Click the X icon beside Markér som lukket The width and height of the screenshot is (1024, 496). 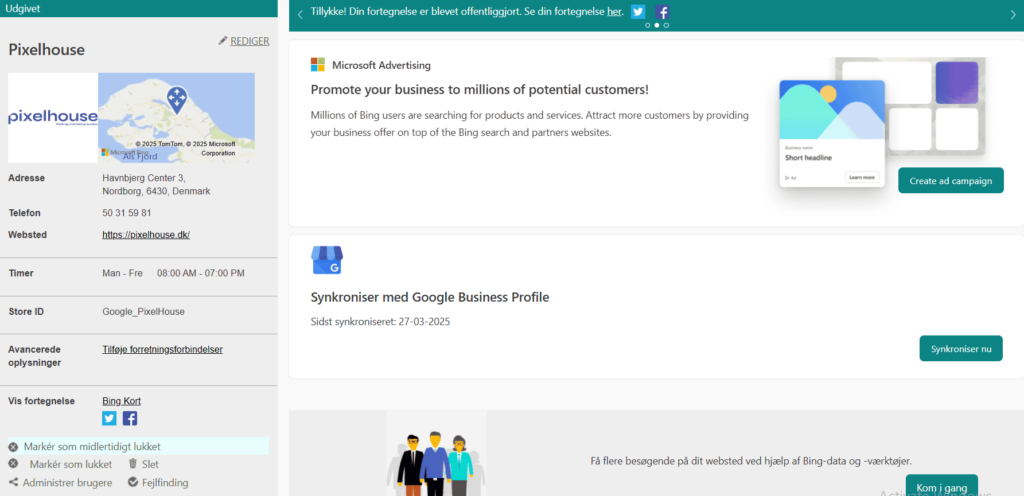13,464
